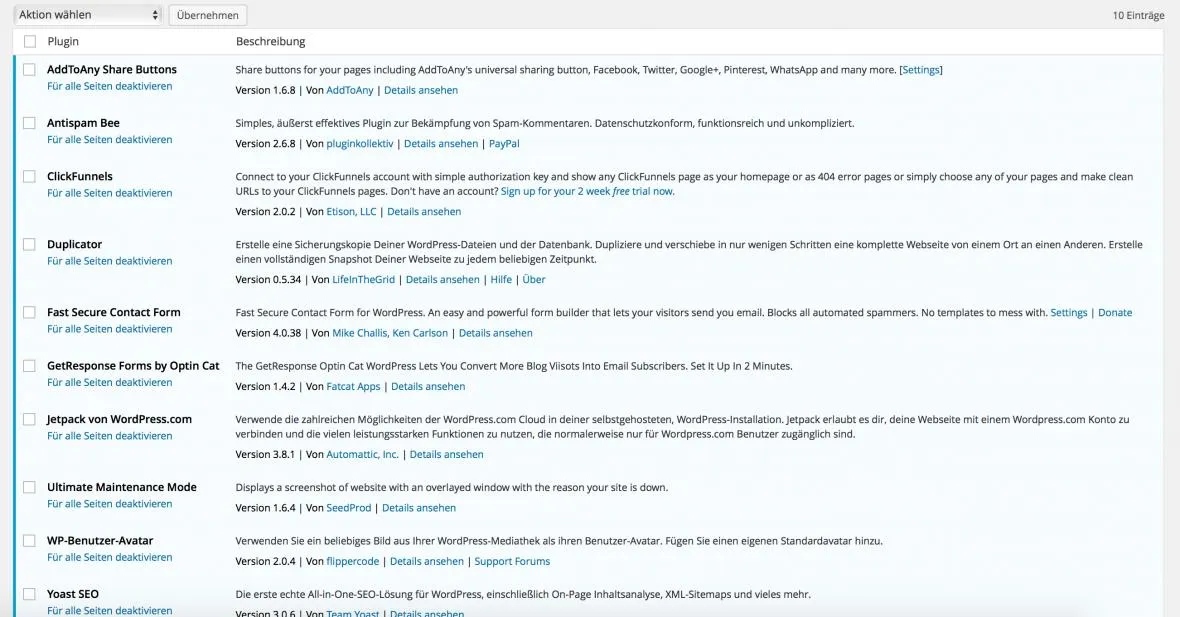
Task: Click the Übernehmen button
Action: (208, 15)
